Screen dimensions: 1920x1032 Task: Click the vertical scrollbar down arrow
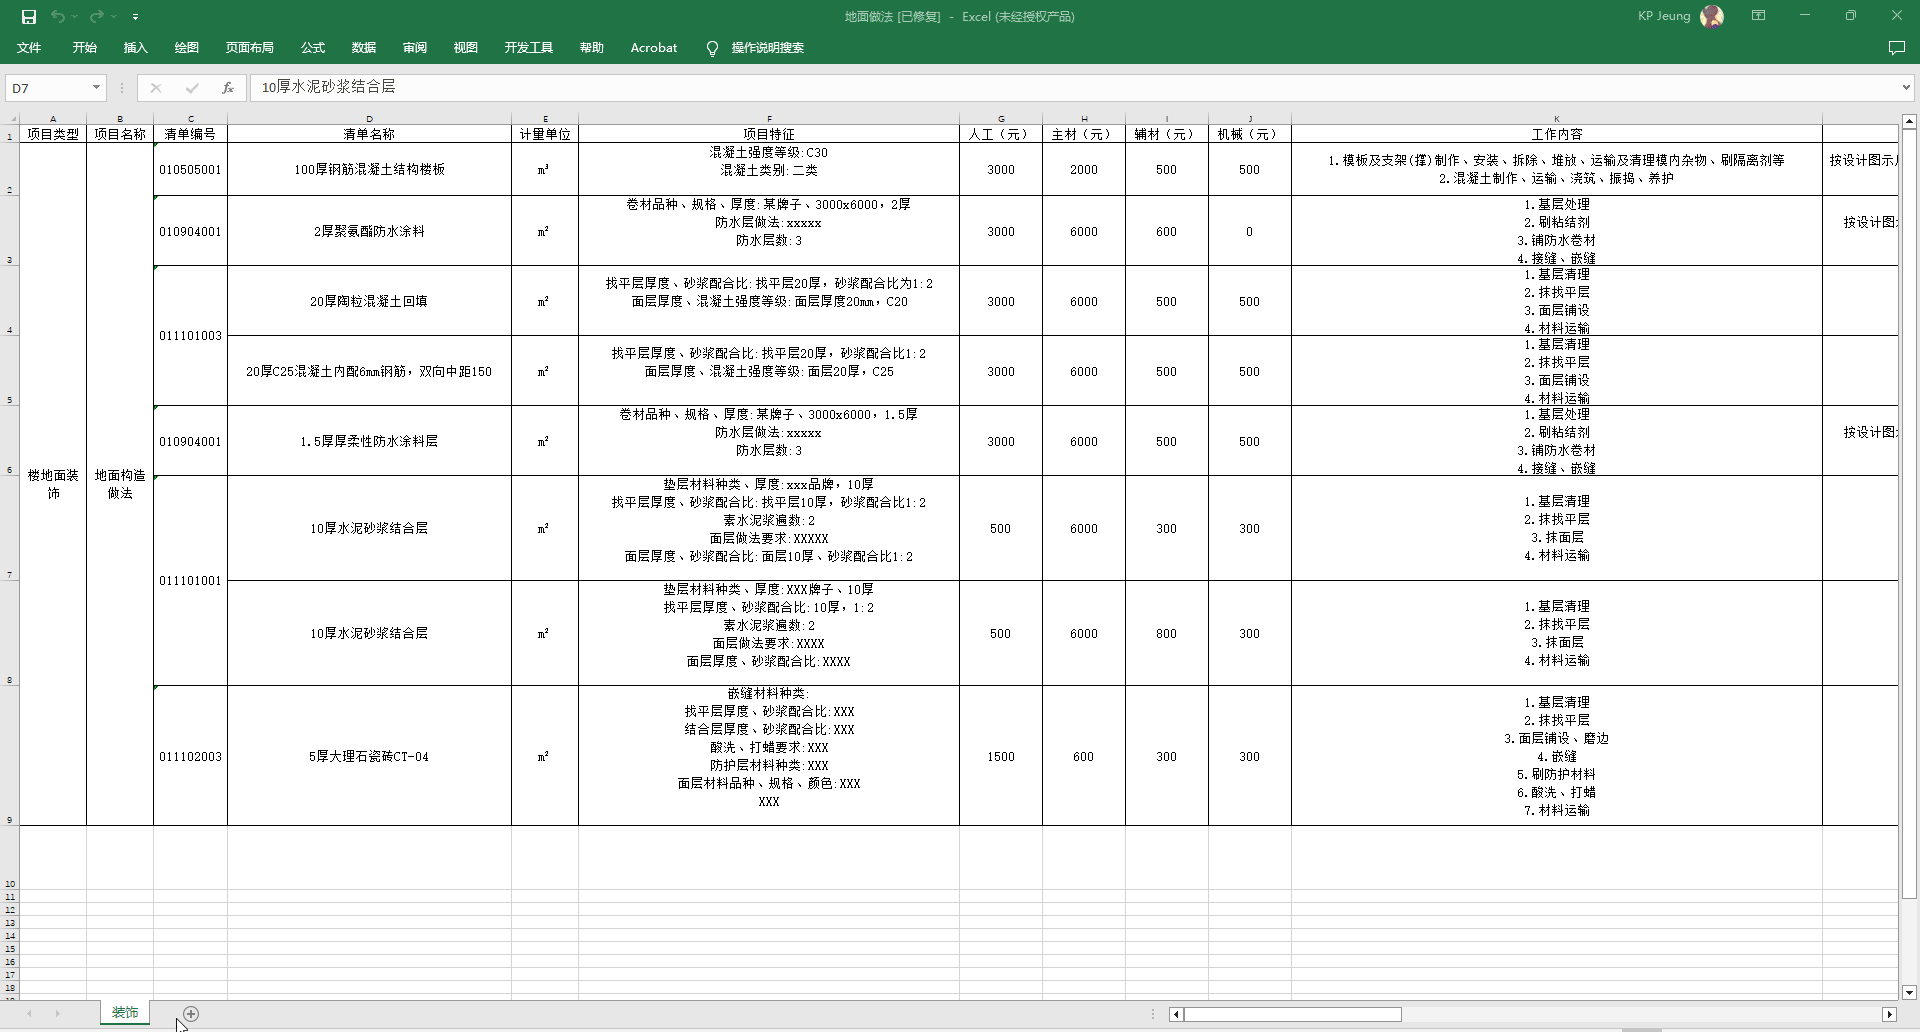pos(1909,993)
